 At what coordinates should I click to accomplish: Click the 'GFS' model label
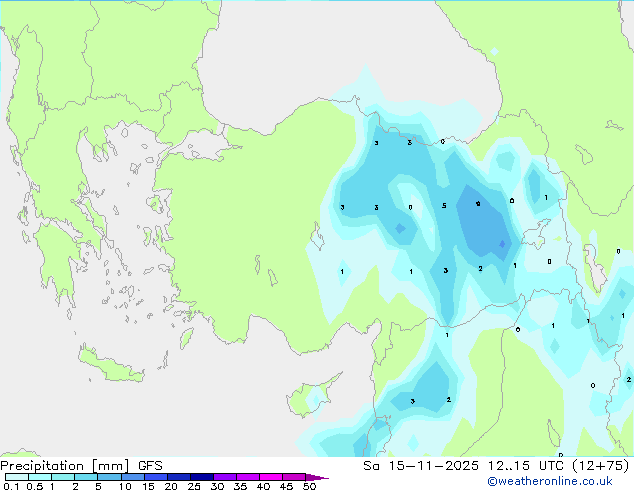[150, 466]
